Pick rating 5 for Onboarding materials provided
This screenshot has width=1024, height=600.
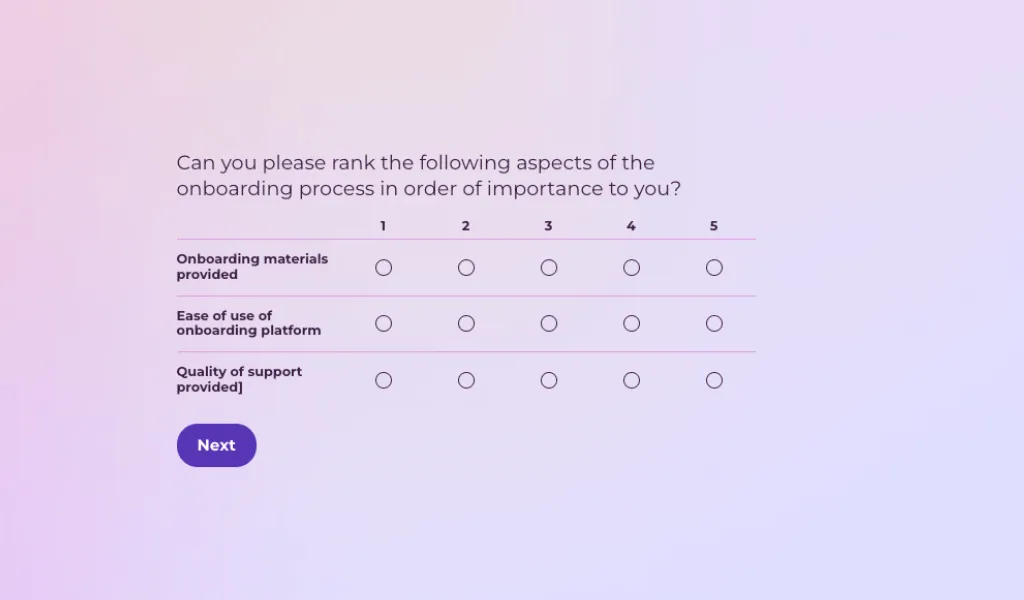pos(714,268)
